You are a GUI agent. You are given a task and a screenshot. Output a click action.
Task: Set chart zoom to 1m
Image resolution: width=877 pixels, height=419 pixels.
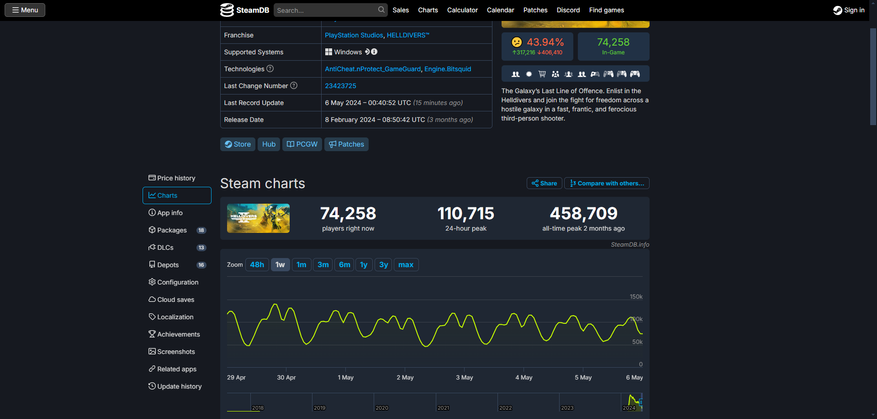coord(301,265)
